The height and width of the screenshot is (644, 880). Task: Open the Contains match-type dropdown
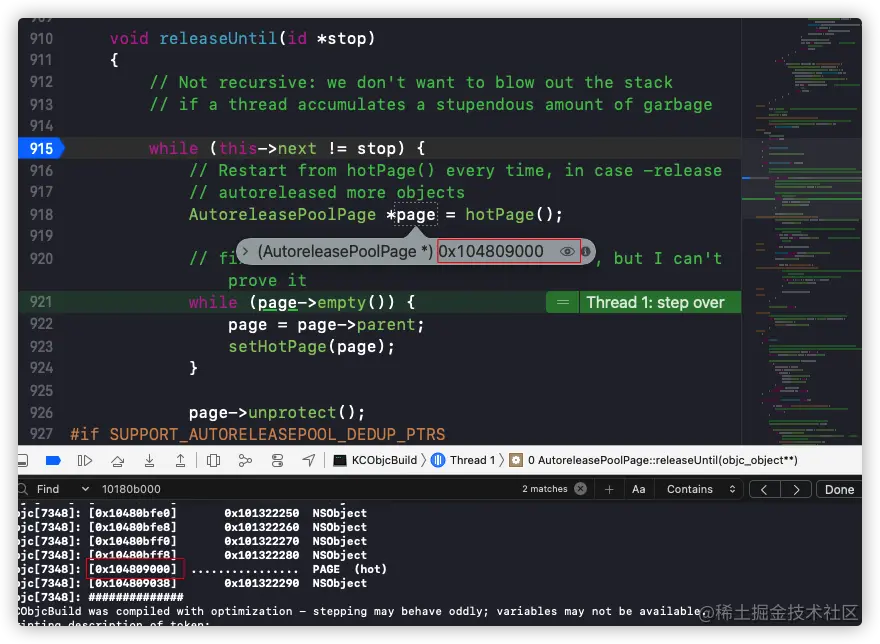[701, 489]
